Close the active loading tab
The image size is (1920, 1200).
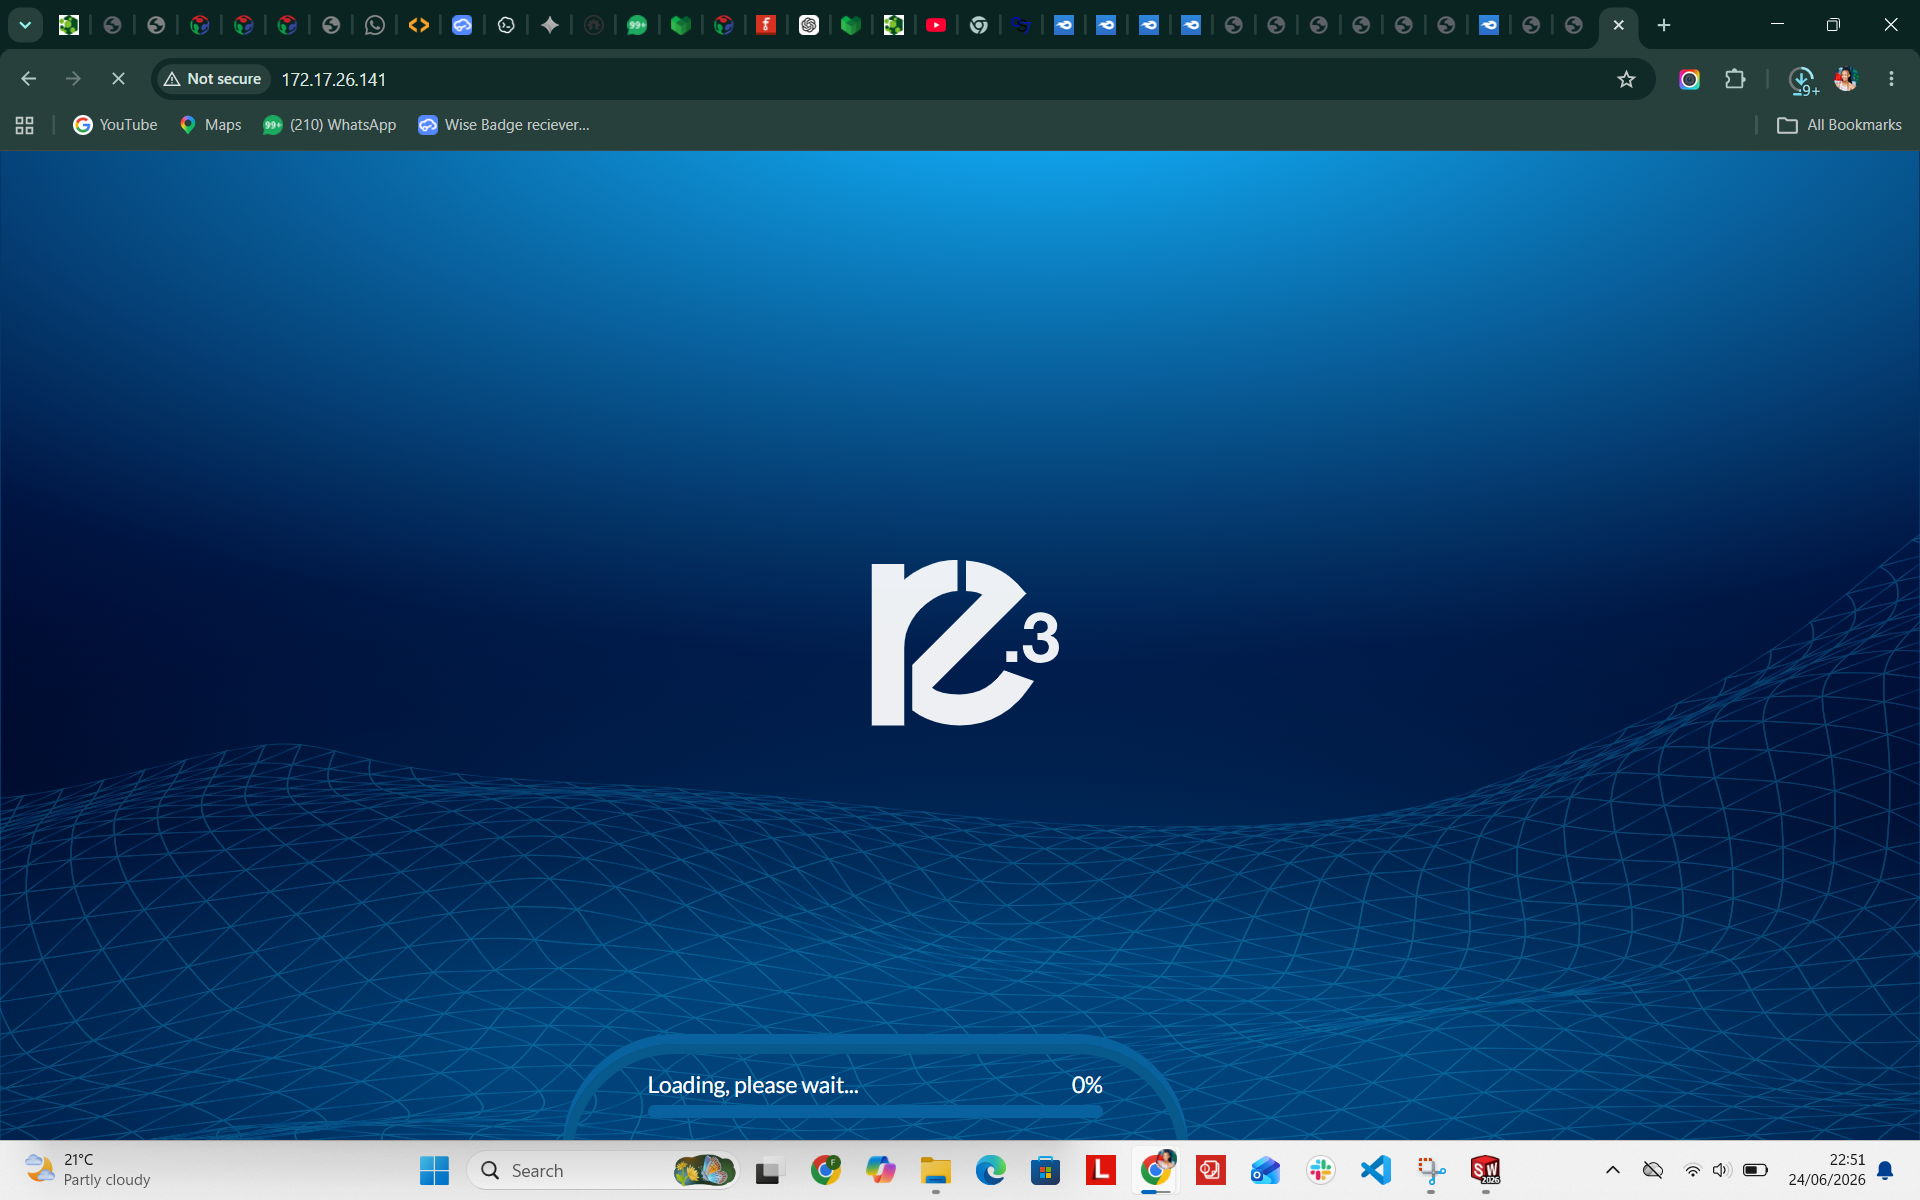click(x=1618, y=25)
